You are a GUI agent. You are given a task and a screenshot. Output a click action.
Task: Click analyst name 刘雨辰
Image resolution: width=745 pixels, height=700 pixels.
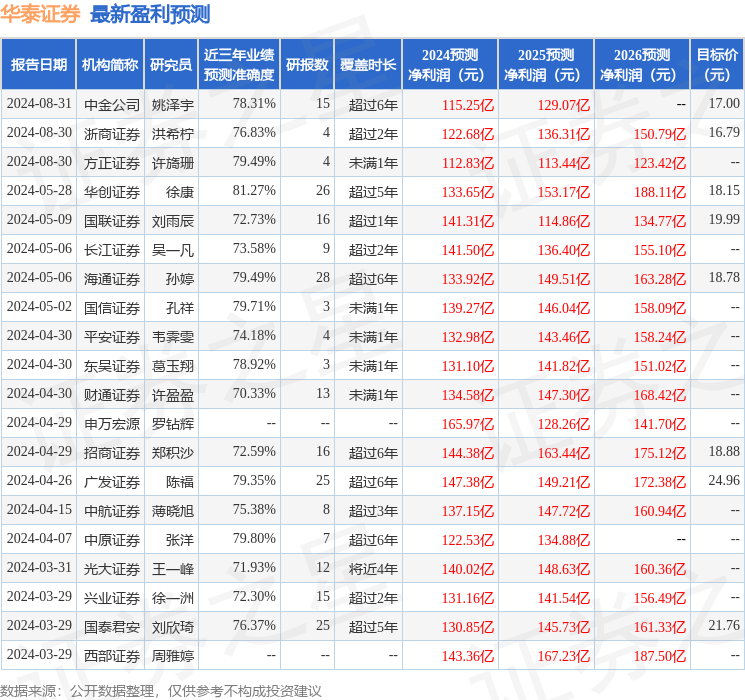point(173,221)
